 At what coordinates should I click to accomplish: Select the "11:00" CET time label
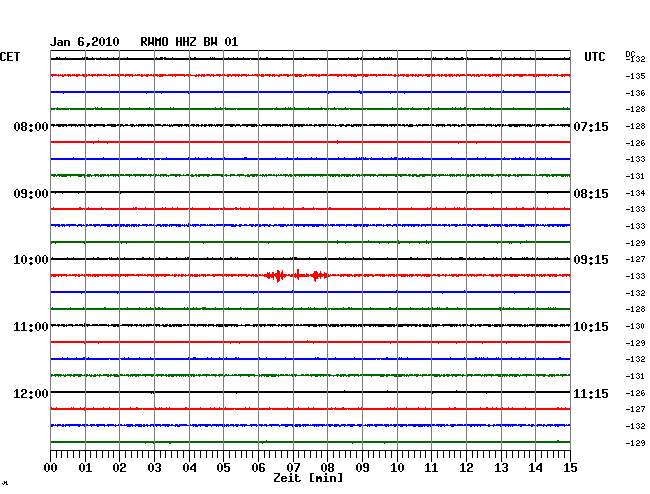[x=31, y=327]
